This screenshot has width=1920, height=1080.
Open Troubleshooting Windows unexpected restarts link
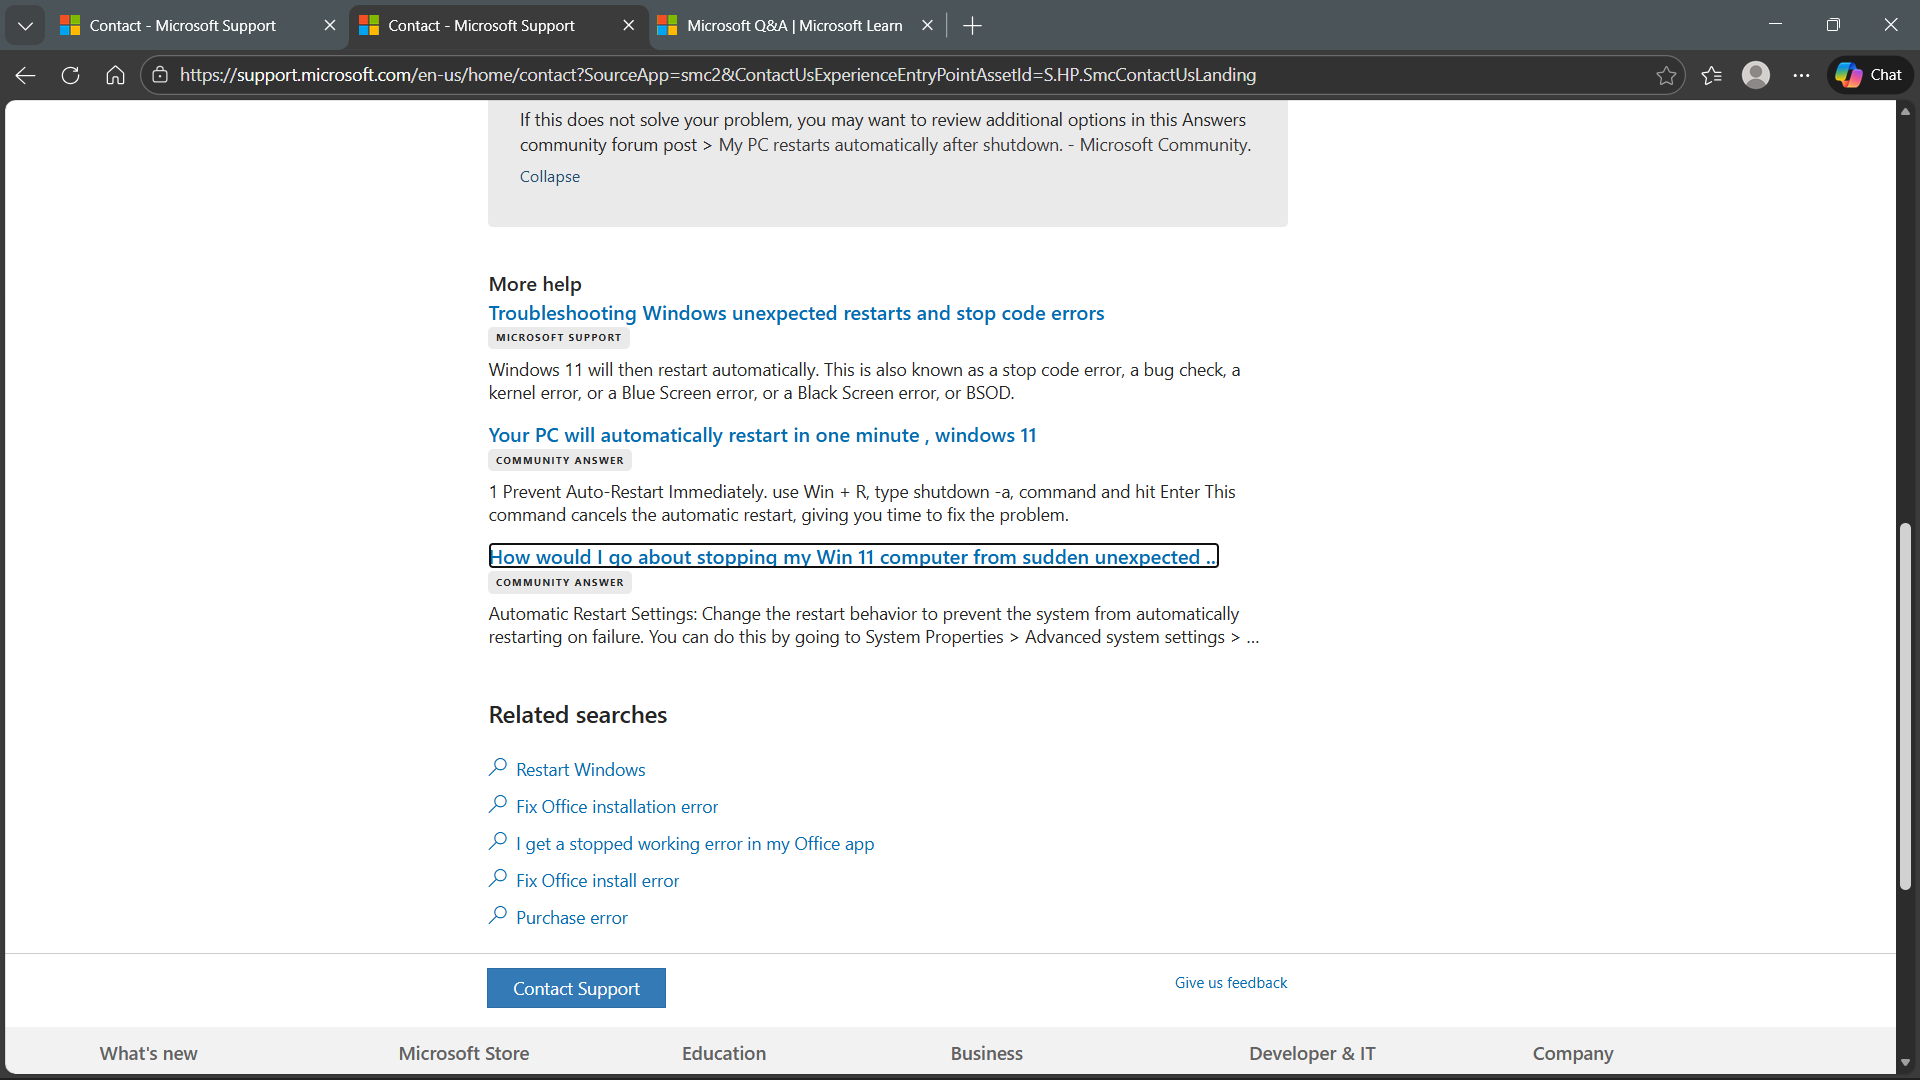796,313
